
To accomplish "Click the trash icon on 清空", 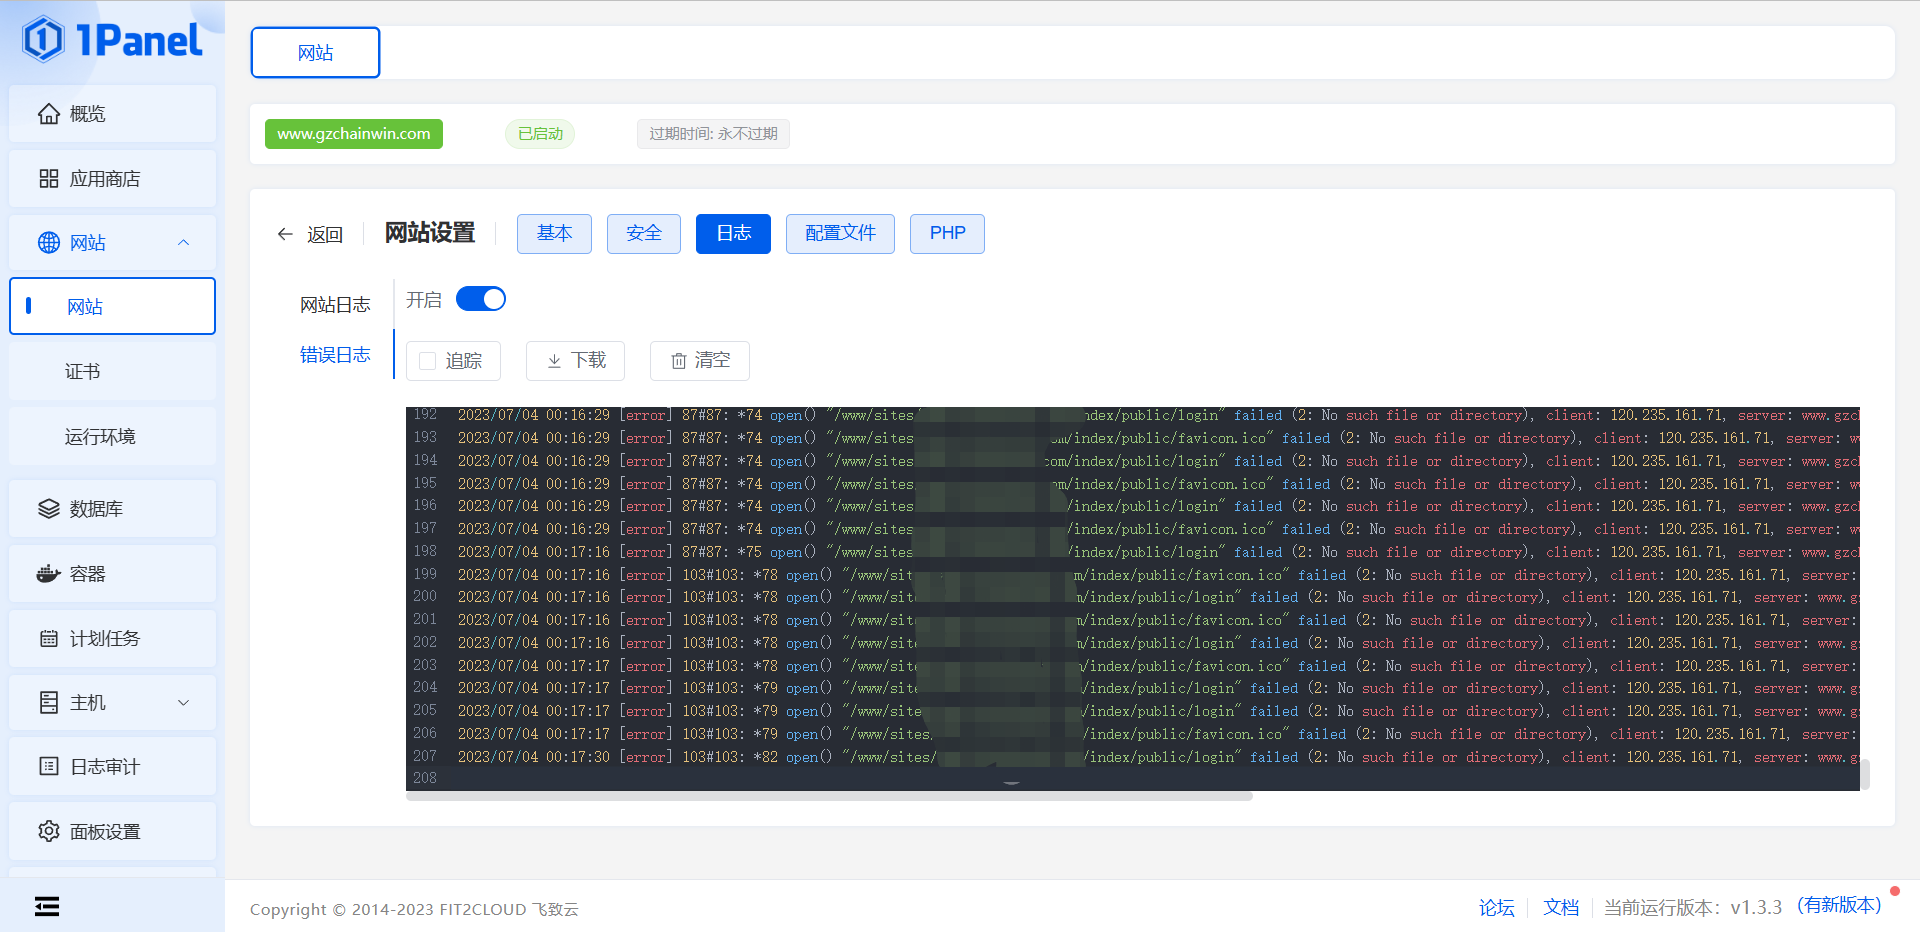I will [x=678, y=361].
